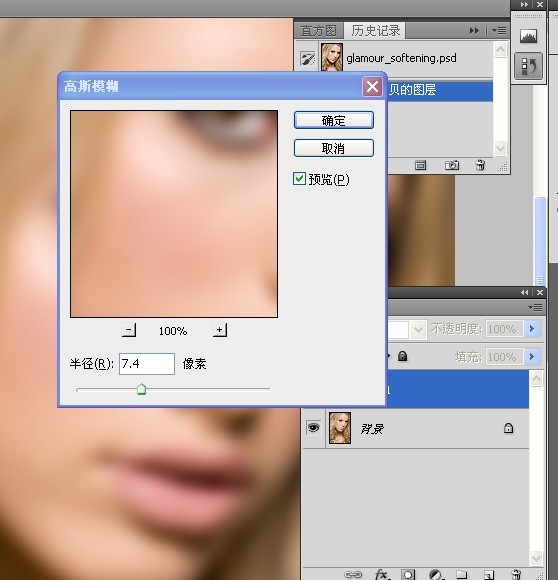This screenshot has width=558, height=580.
Task: Toggle lock all icon in Layers panel
Action: tap(402, 356)
